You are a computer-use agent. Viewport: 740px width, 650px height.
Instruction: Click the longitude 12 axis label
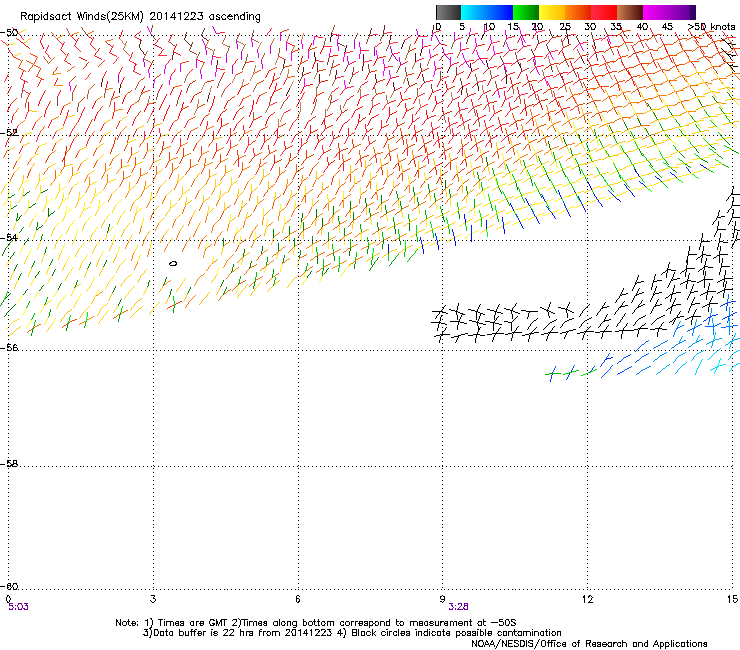587,599
